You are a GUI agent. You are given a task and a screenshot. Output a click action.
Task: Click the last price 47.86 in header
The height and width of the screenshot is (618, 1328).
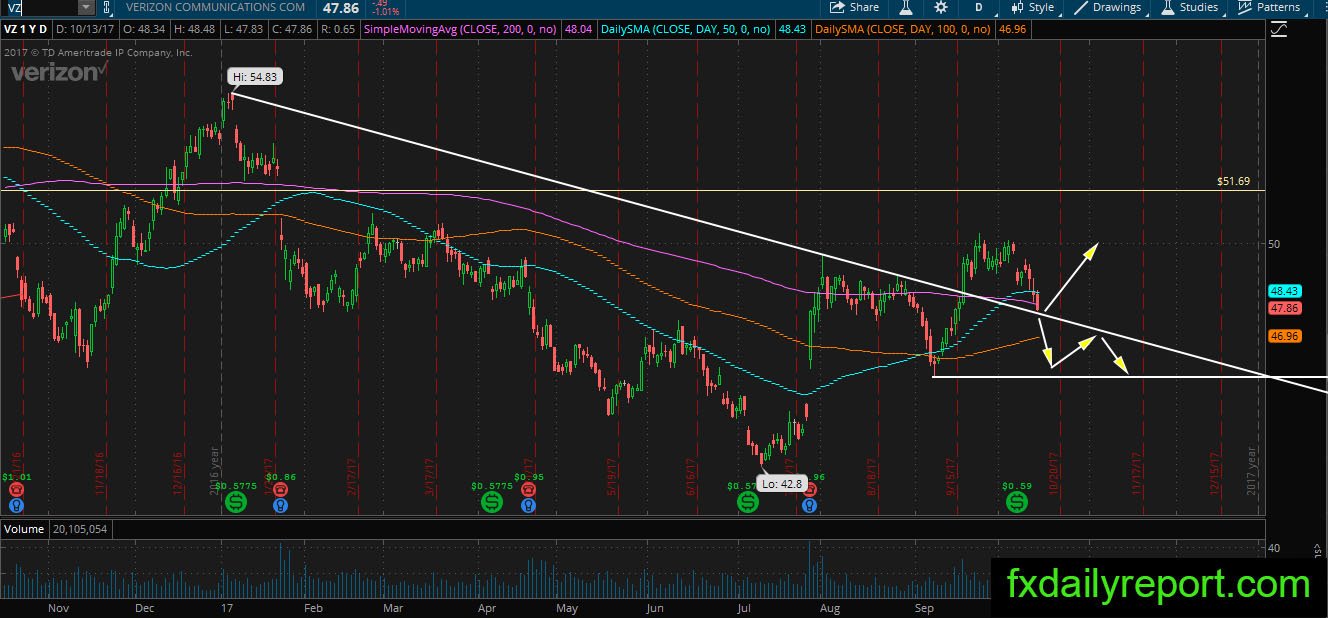tap(341, 7)
